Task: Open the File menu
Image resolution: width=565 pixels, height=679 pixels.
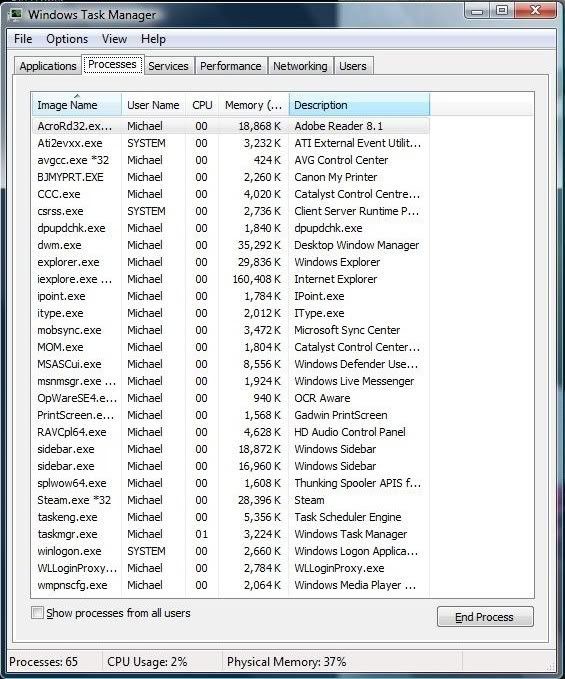Action: (23, 39)
